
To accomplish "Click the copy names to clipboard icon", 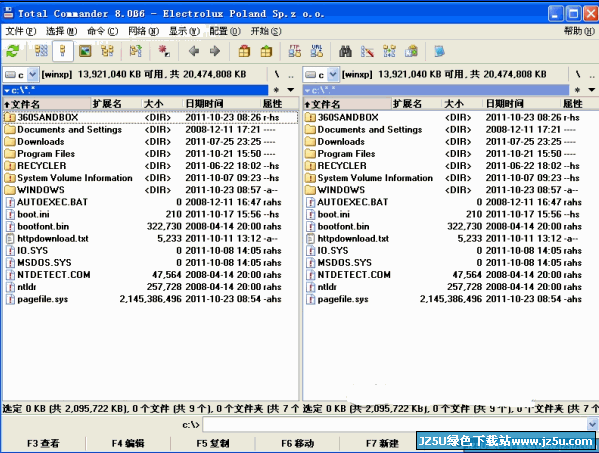I will tap(411, 51).
